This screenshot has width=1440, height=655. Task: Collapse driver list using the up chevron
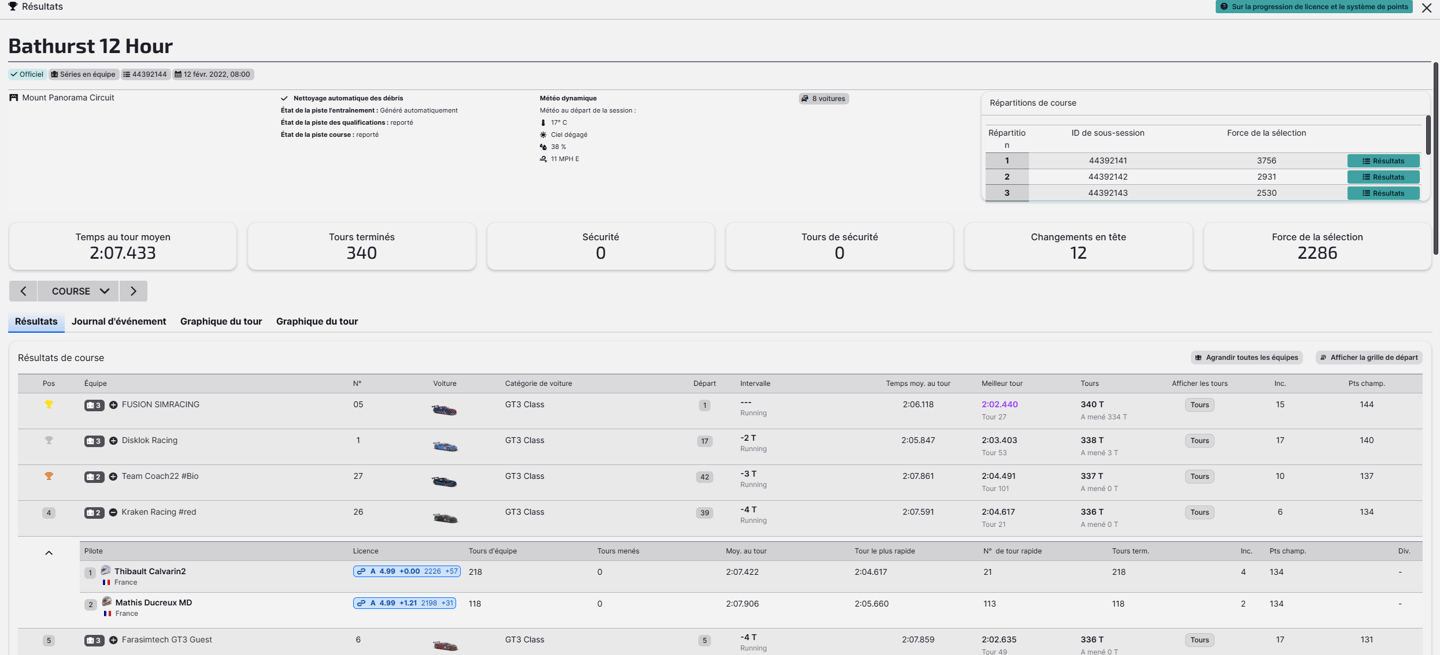tap(48, 553)
